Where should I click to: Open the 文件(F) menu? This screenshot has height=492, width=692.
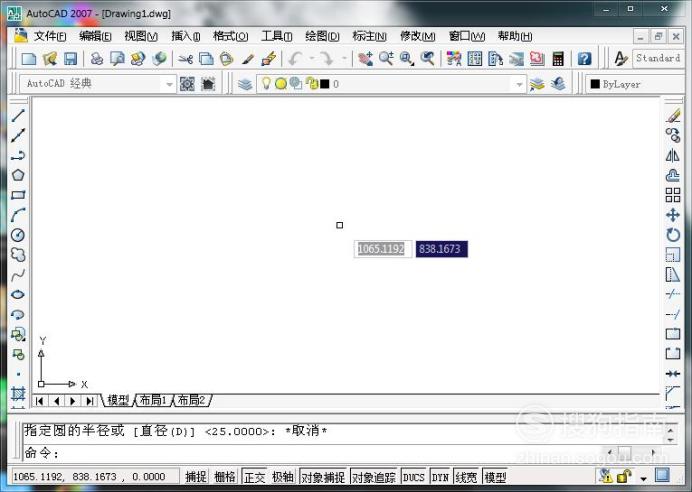(50, 36)
